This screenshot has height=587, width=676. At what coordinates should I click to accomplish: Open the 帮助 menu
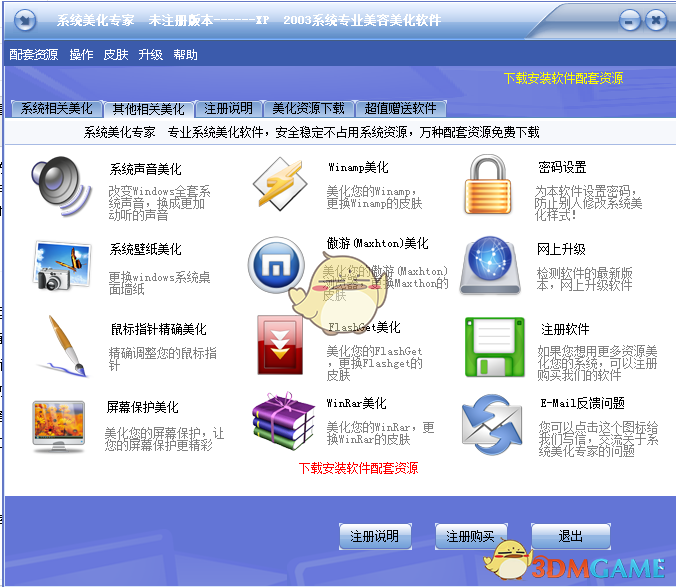pyautogui.click(x=185, y=54)
